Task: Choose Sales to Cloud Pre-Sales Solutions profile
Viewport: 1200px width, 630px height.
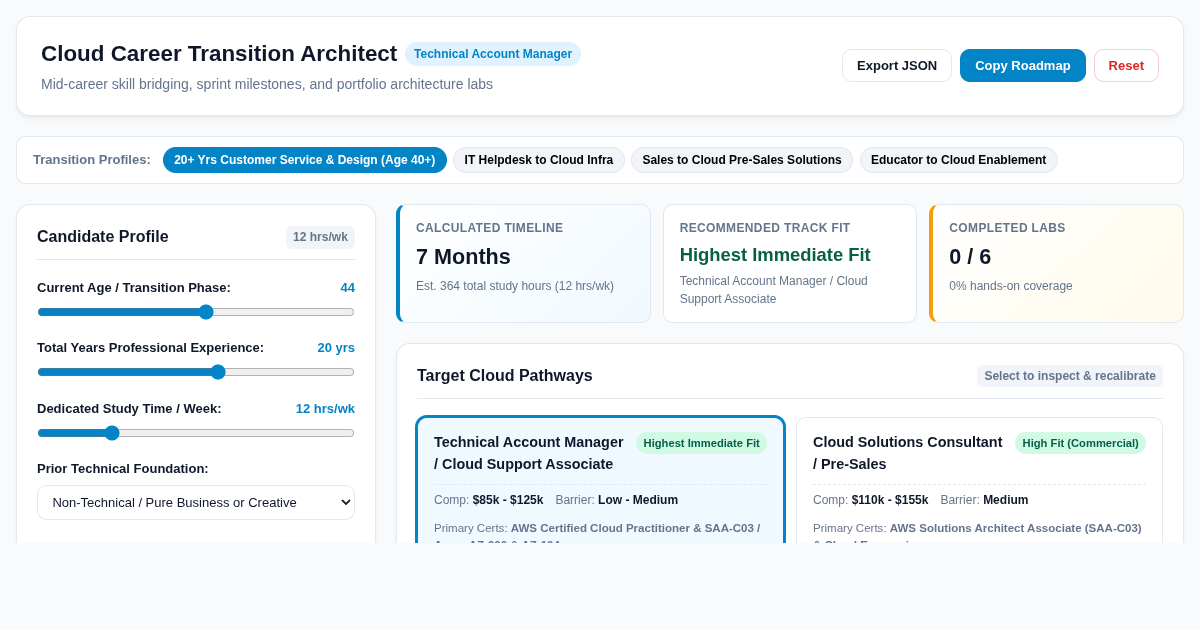Action: (x=742, y=160)
